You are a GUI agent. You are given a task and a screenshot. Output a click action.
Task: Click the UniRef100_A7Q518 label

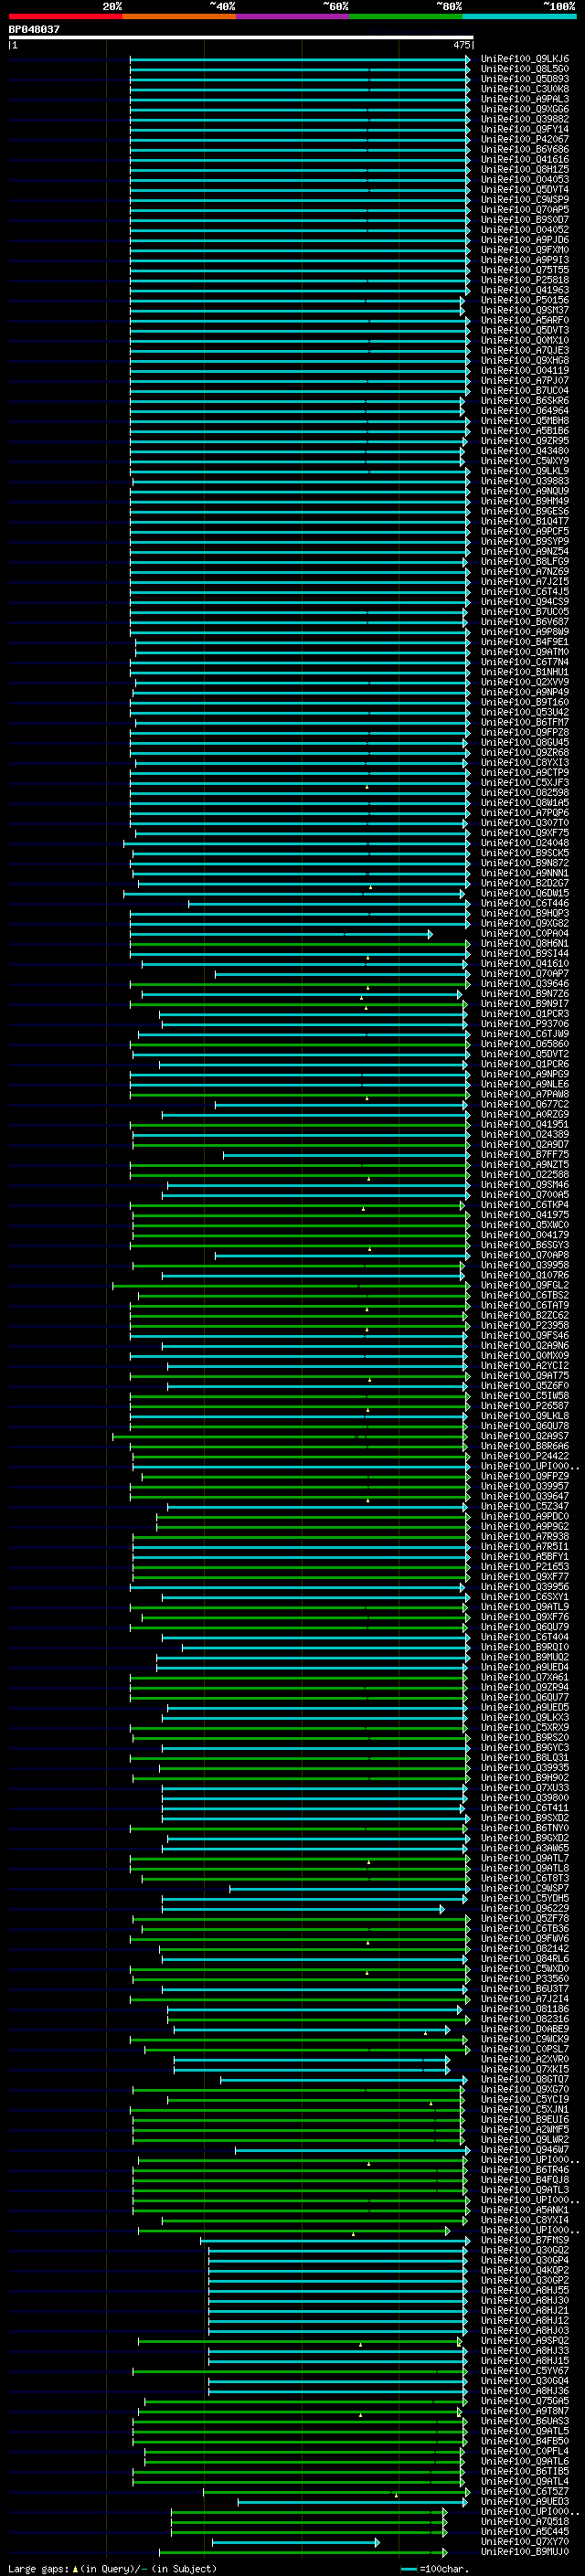point(525,2521)
